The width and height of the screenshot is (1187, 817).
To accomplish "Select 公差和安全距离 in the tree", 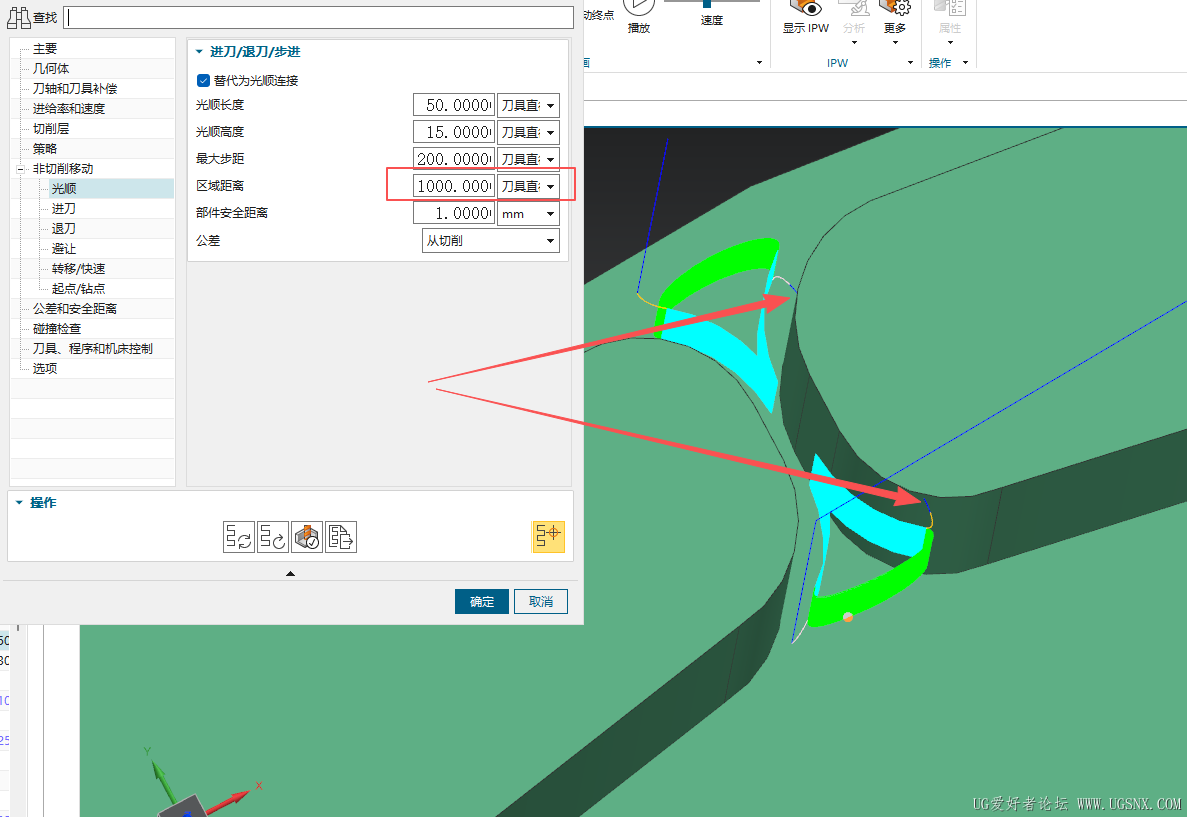I will [x=75, y=309].
